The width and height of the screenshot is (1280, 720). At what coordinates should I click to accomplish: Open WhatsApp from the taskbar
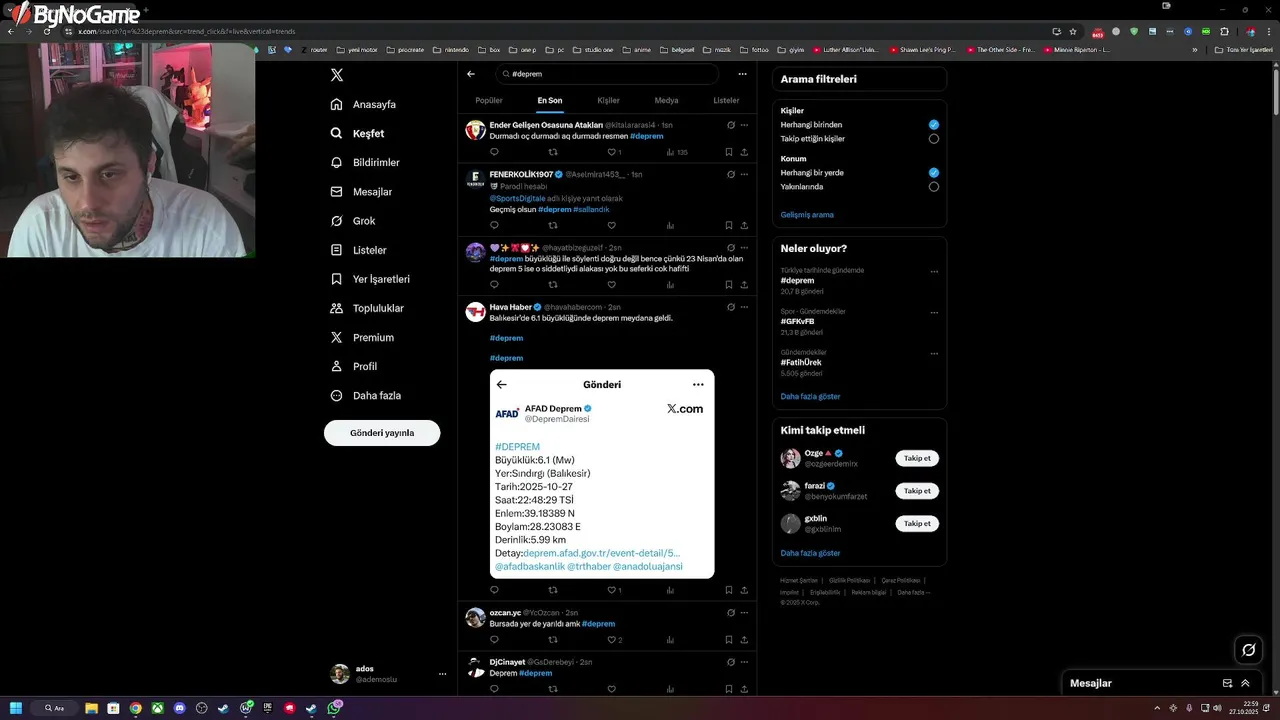[x=334, y=708]
